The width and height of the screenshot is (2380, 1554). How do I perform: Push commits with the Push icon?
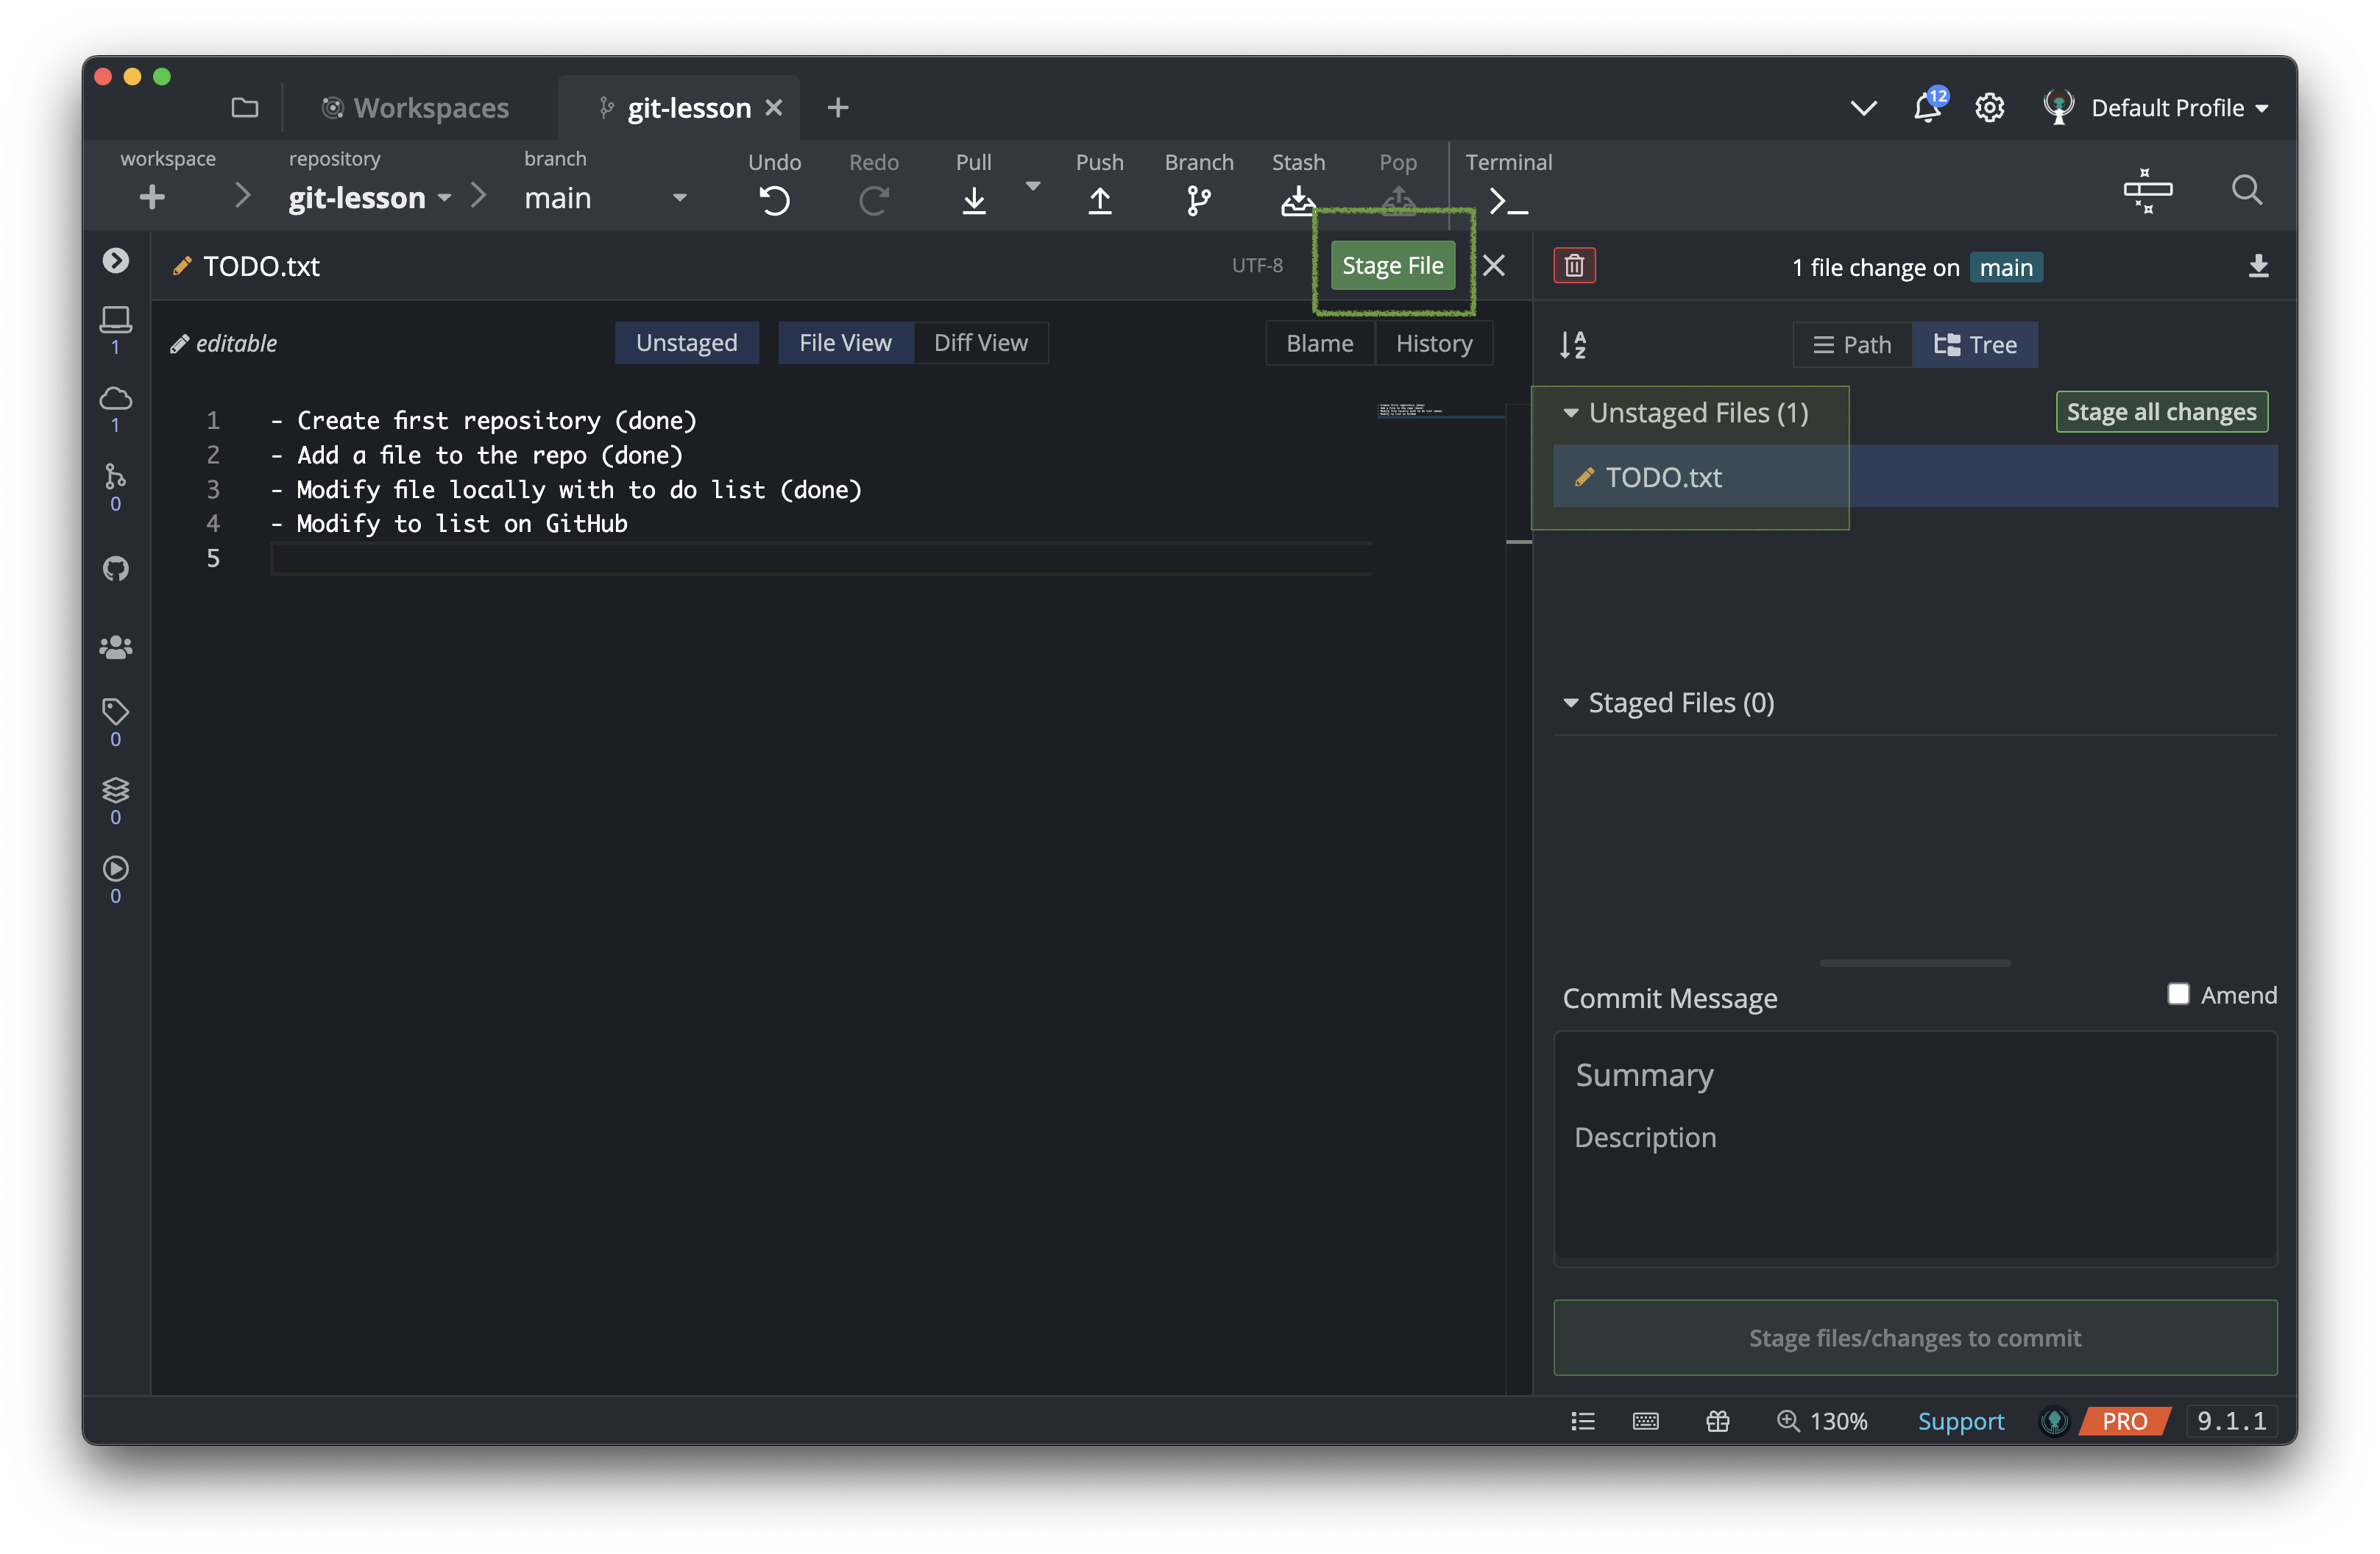click(x=1099, y=201)
